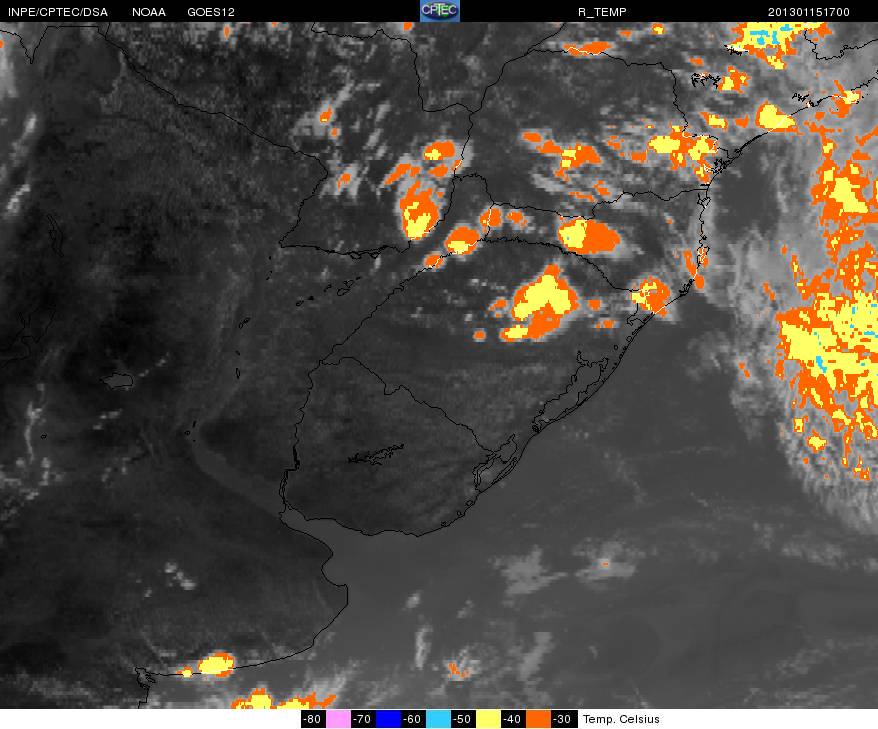The image size is (878, 729).
Task: Click the orange swatch after -40
Action: click(538, 719)
